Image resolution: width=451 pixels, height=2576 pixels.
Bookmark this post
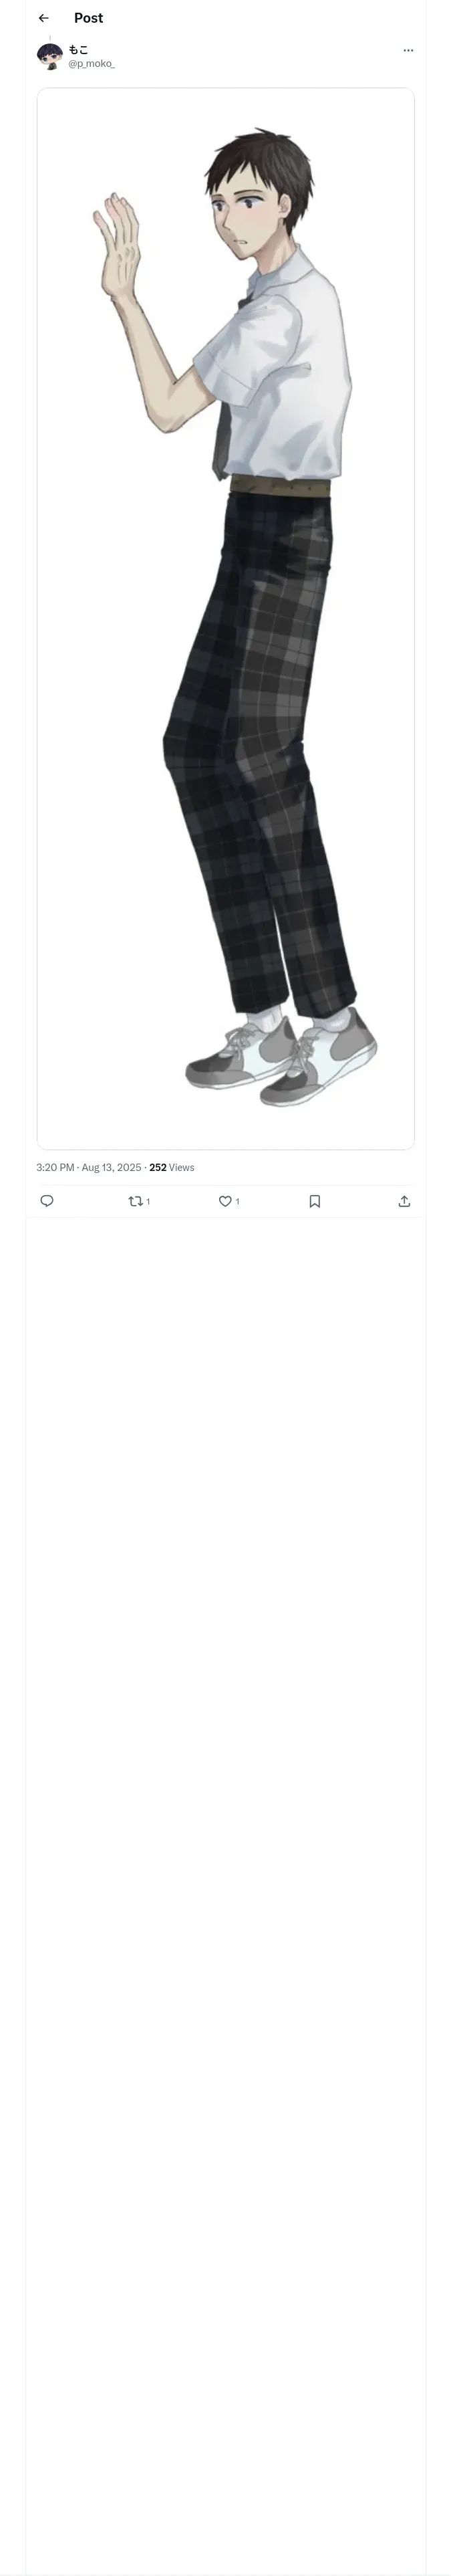pyautogui.click(x=314, y=1201)
